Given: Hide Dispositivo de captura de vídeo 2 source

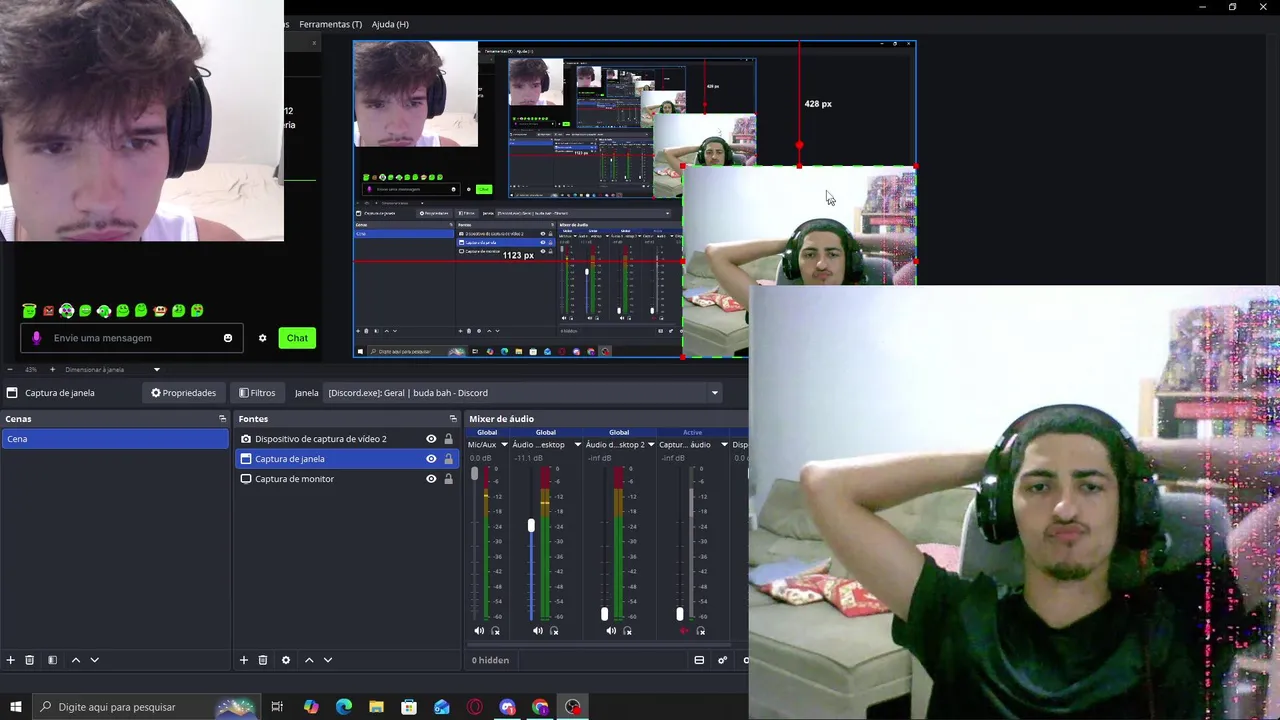Looking at the screenshot, I should (x=431, y=439).
